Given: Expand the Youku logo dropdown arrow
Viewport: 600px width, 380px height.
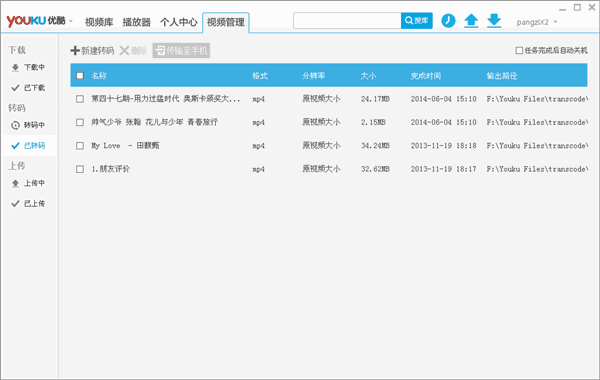Looking at the screenshot, I should 71,21.
